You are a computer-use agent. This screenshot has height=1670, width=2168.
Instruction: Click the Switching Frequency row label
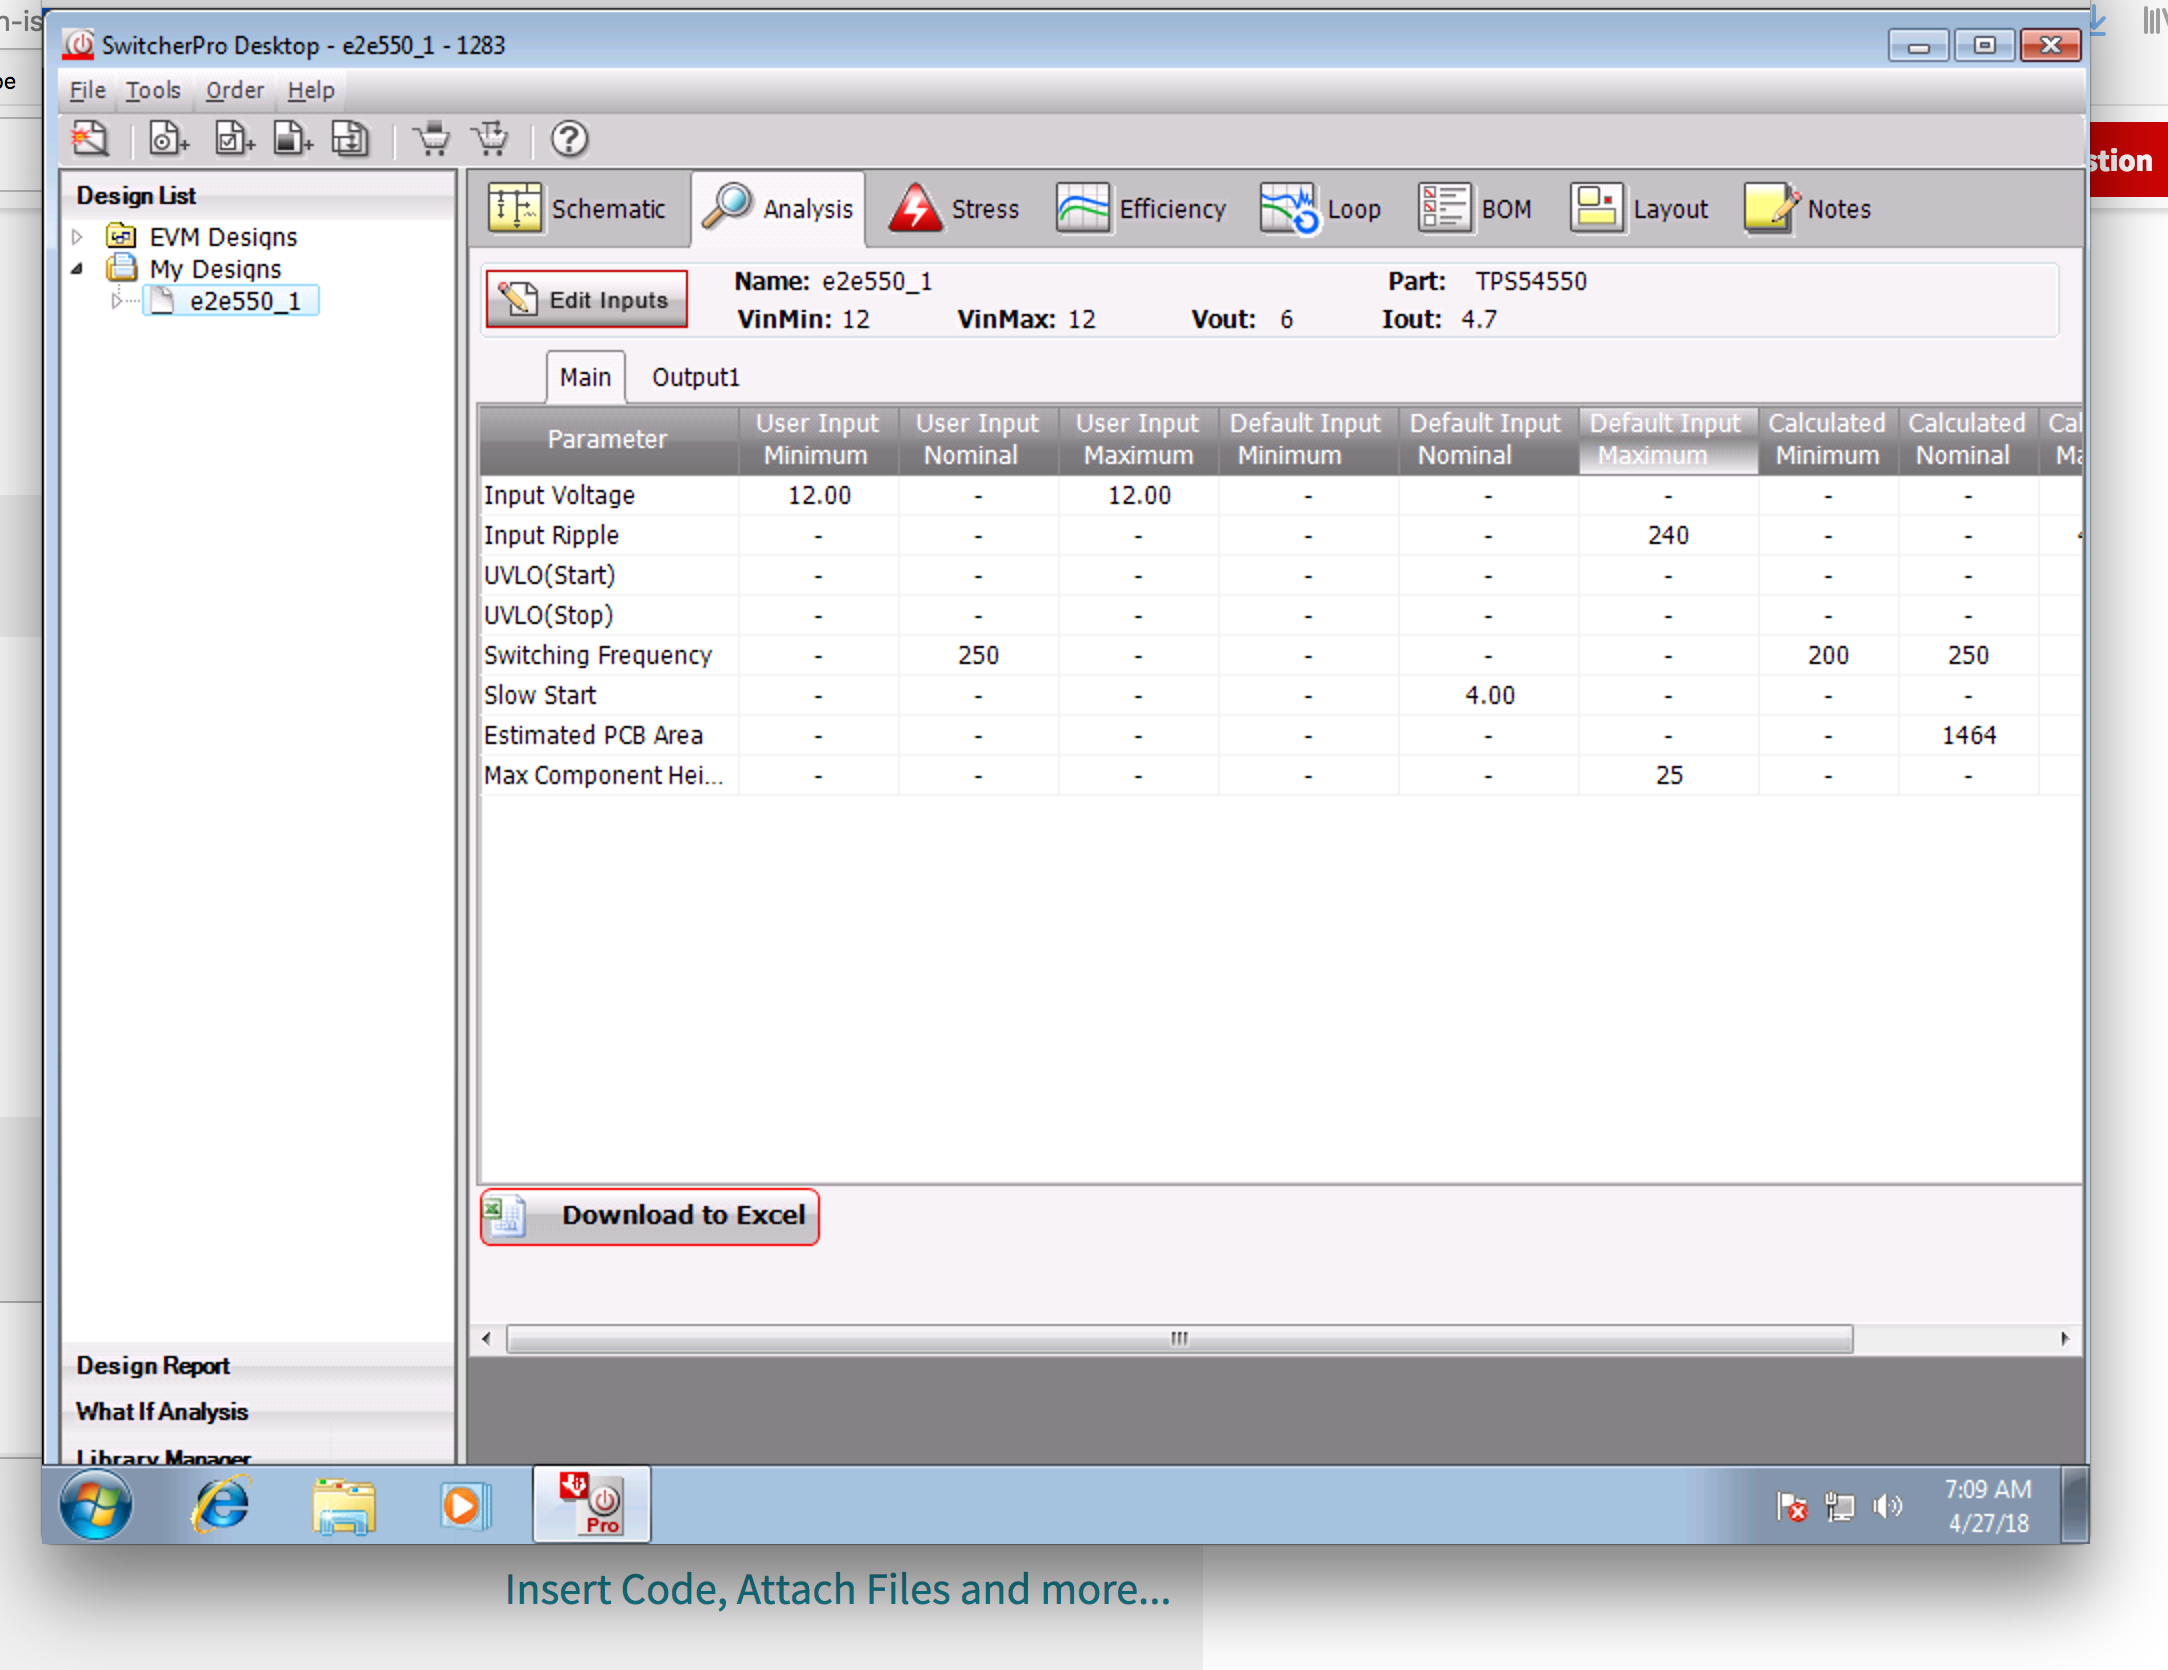(x=598, y=655)
